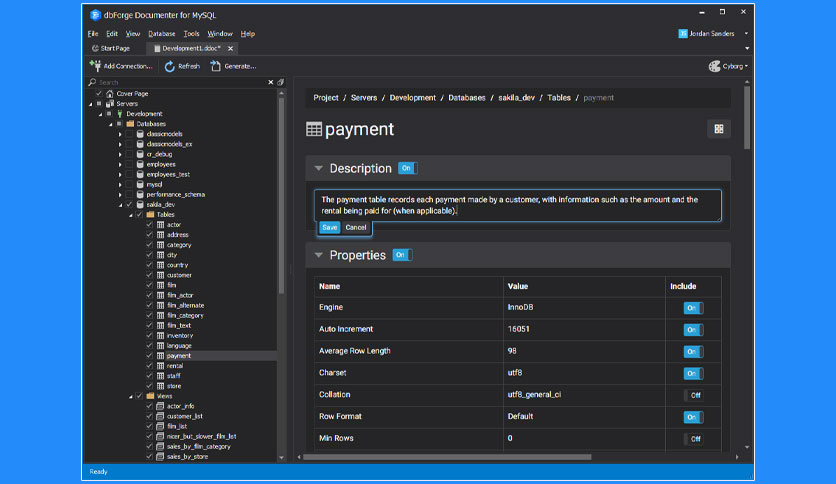This screenshot has height=484, width=836.
Task: Click the dbForge application logo icon
Action: (95, 15)
